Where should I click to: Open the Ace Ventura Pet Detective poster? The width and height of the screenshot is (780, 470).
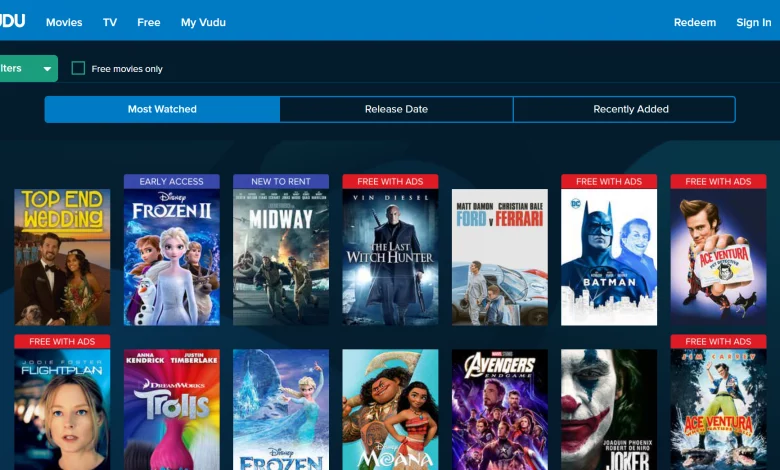click(718, 257)
